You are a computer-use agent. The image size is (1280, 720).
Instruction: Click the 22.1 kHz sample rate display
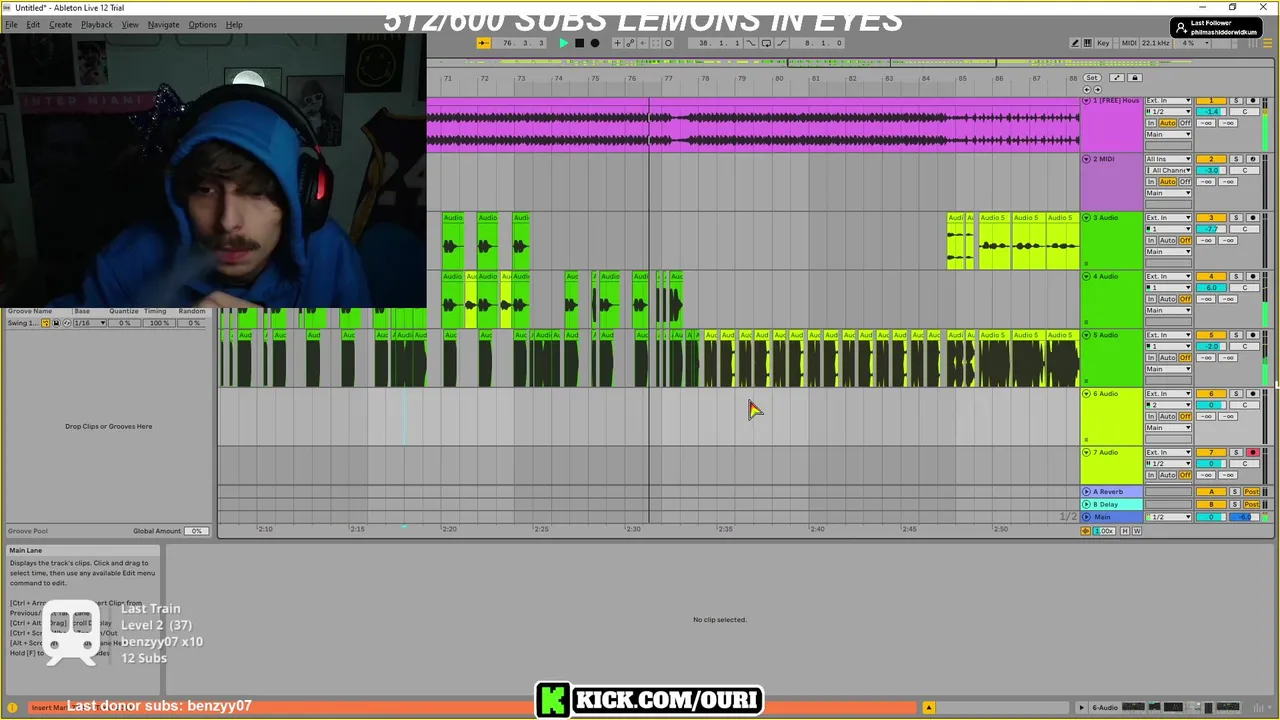coord(1156,43)
